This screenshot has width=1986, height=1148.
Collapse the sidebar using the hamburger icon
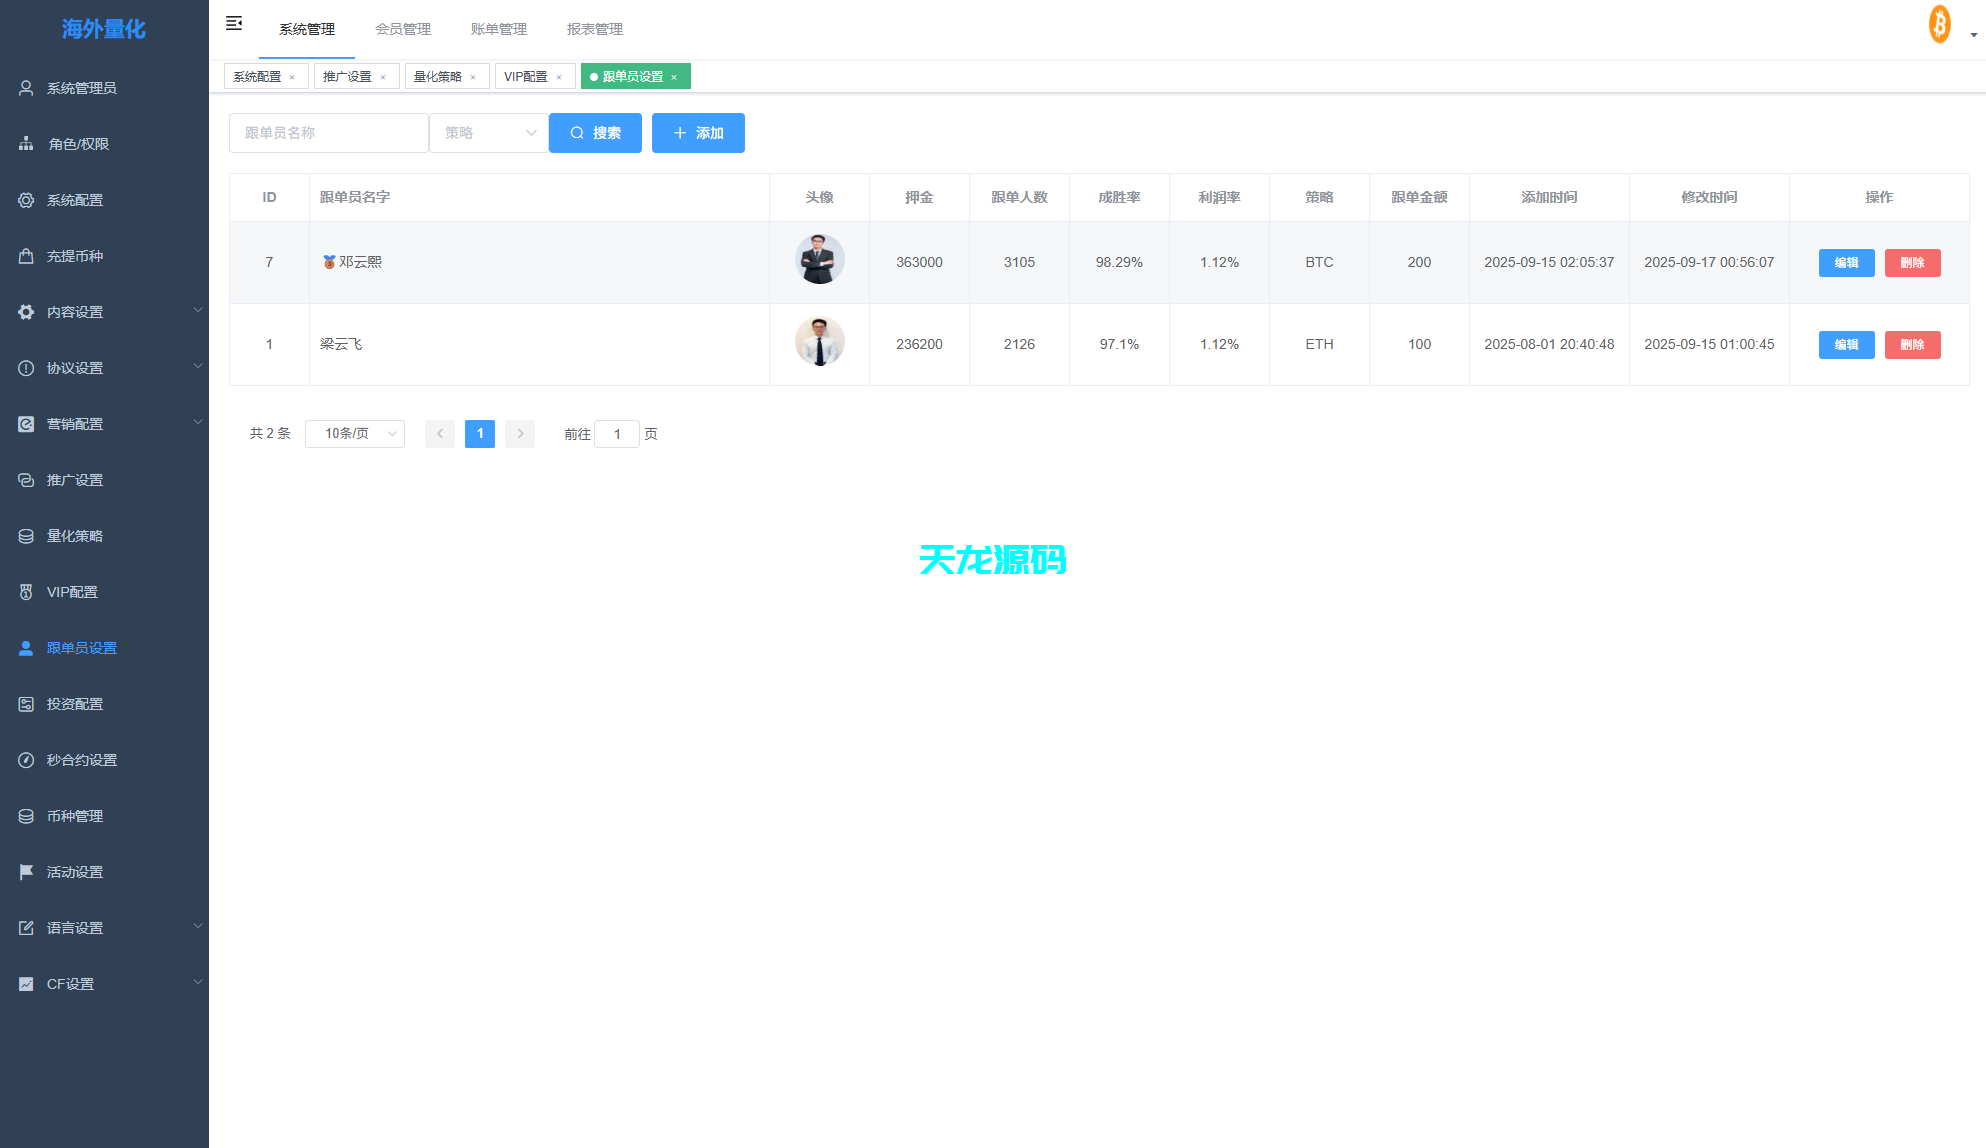(234, 22)
